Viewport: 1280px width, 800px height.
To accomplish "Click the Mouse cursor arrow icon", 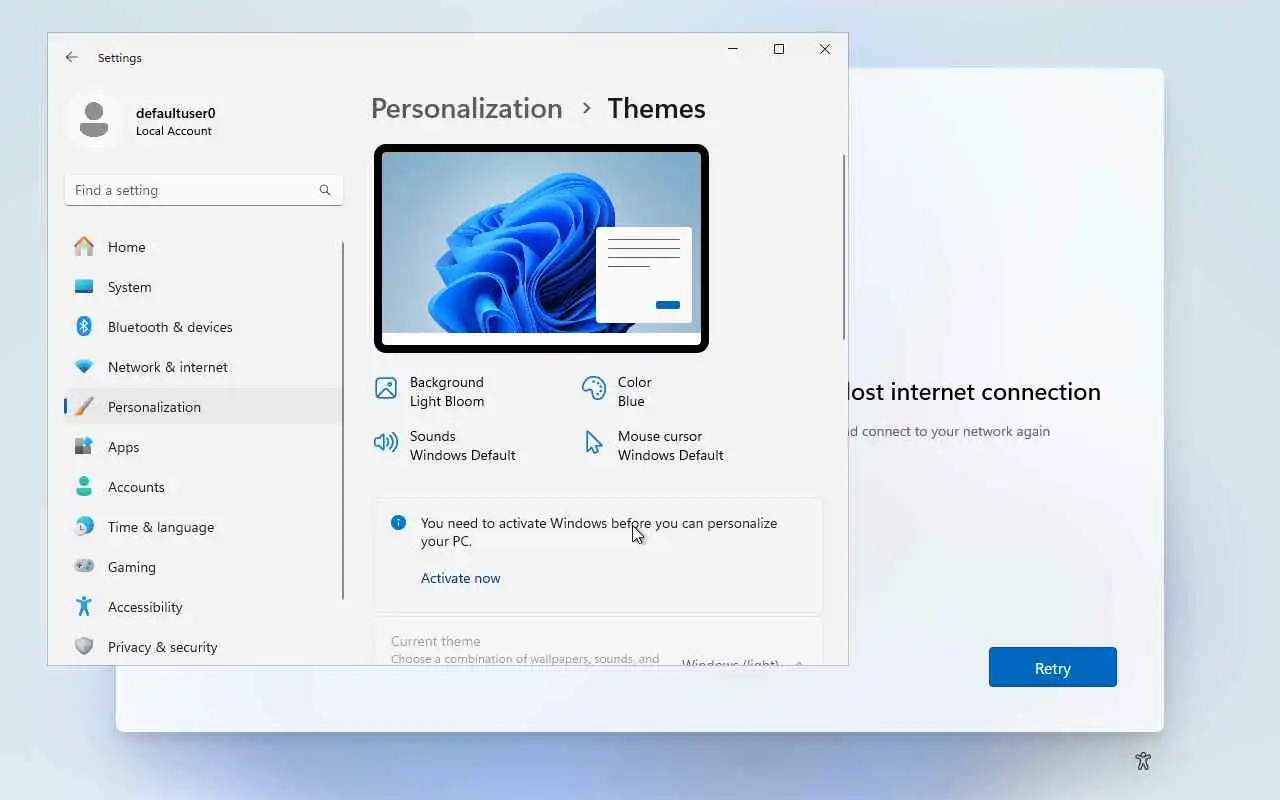I will pos(594,442).
